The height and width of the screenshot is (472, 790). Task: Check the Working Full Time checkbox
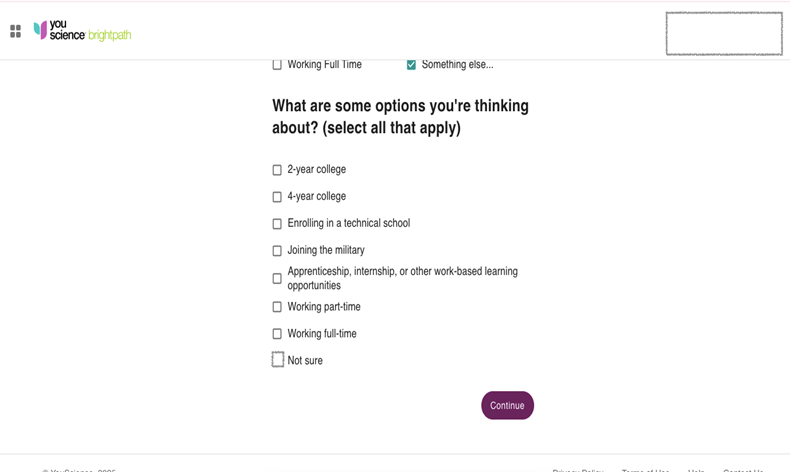[277, 65]
